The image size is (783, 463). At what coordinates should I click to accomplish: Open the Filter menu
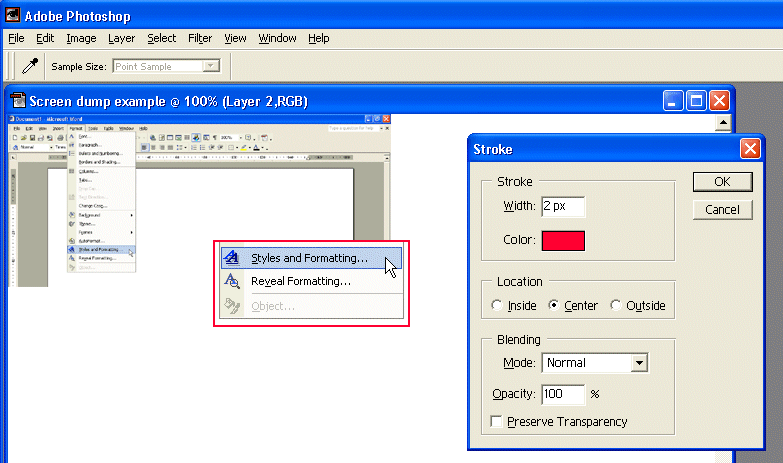coord(200,38)
